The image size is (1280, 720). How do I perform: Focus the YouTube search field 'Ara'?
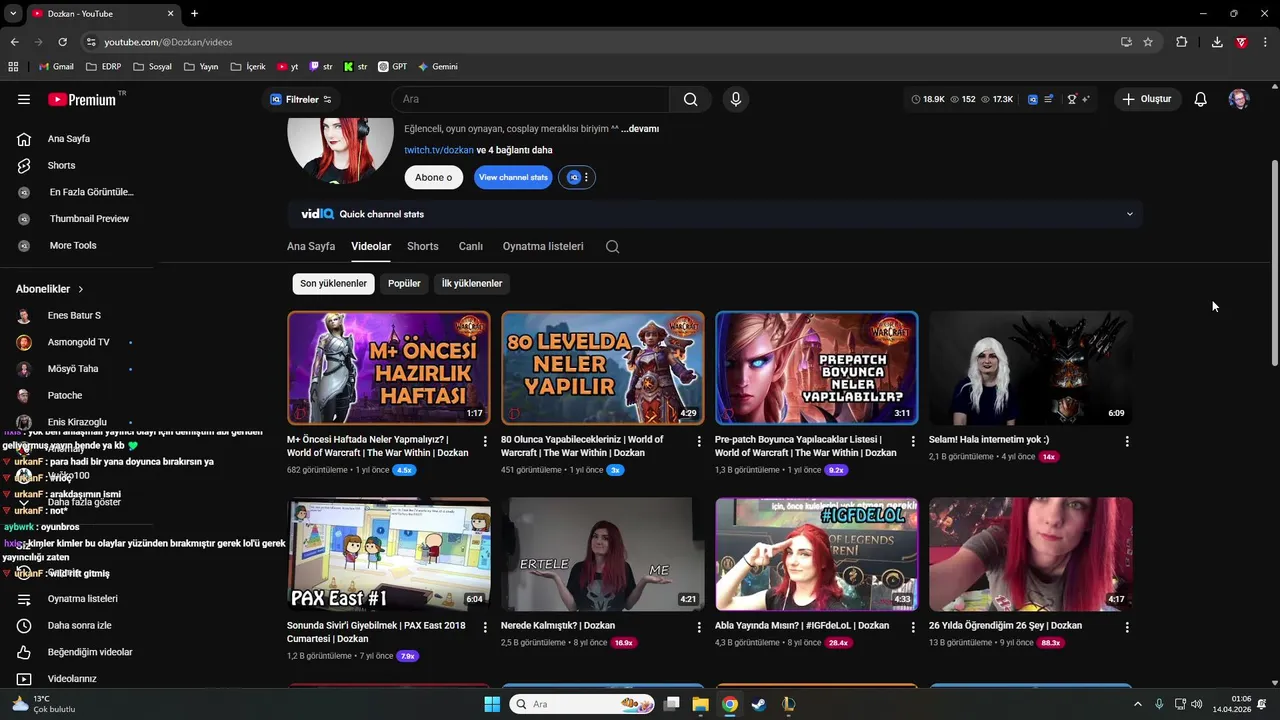(531, 99)
